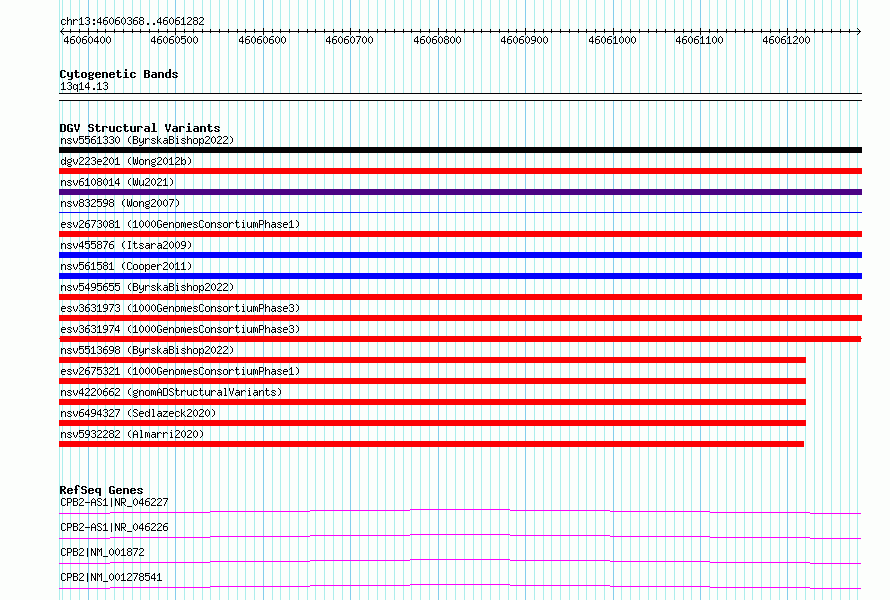Click the magenta line under CPB2|NM_001278541
890x600 pixels.
click(460, 586)
